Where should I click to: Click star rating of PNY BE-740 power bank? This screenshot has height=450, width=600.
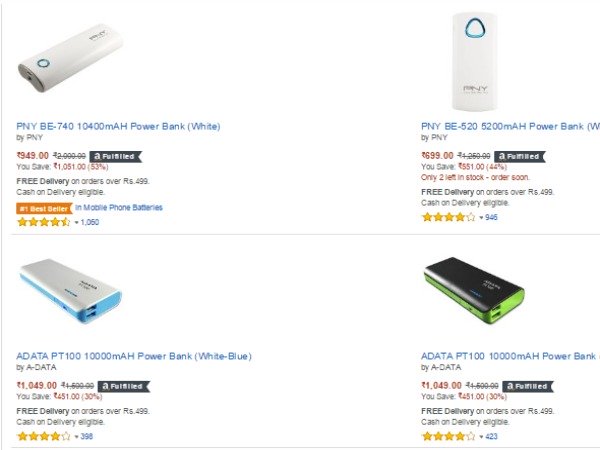tap(44, 222)
